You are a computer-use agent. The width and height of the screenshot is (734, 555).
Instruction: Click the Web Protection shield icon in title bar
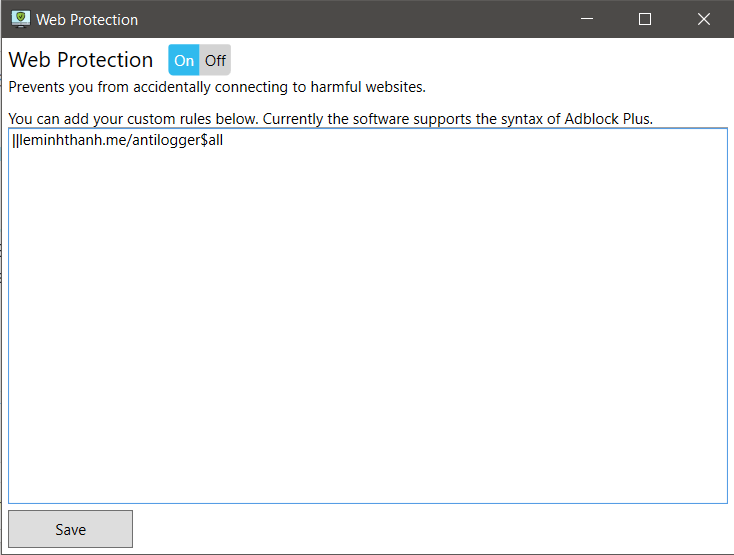[20, 19]
